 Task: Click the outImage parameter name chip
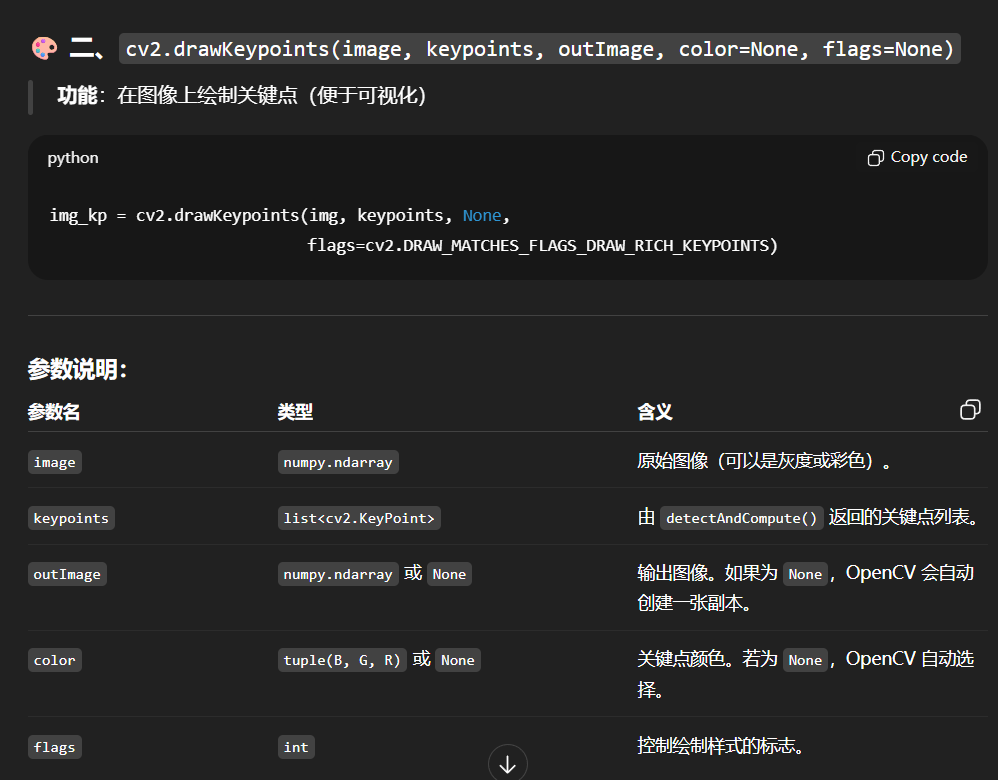pos(67,574)
